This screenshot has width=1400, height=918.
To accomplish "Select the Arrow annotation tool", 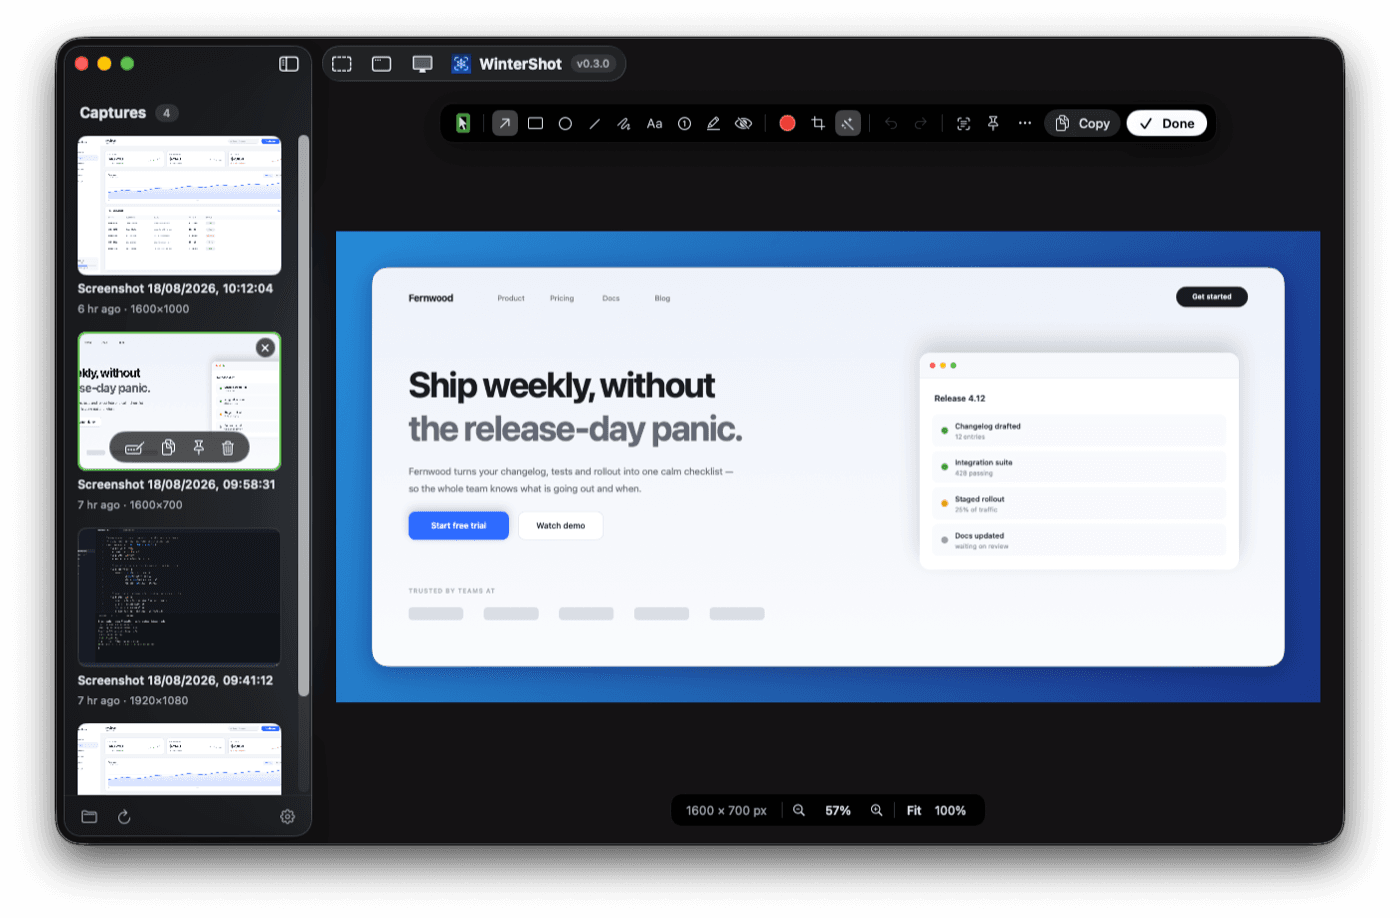I will (505, 123).
